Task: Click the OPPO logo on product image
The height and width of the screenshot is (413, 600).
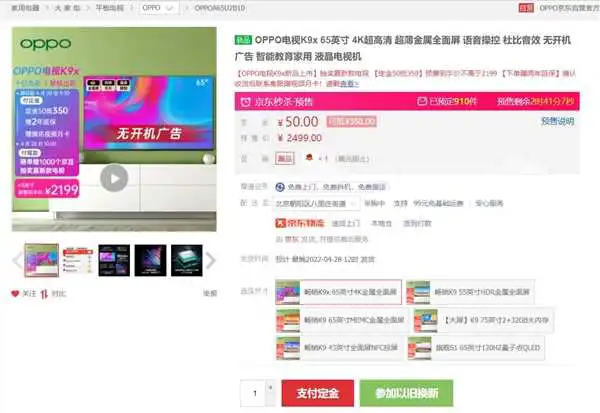Action: click(46, 44)
